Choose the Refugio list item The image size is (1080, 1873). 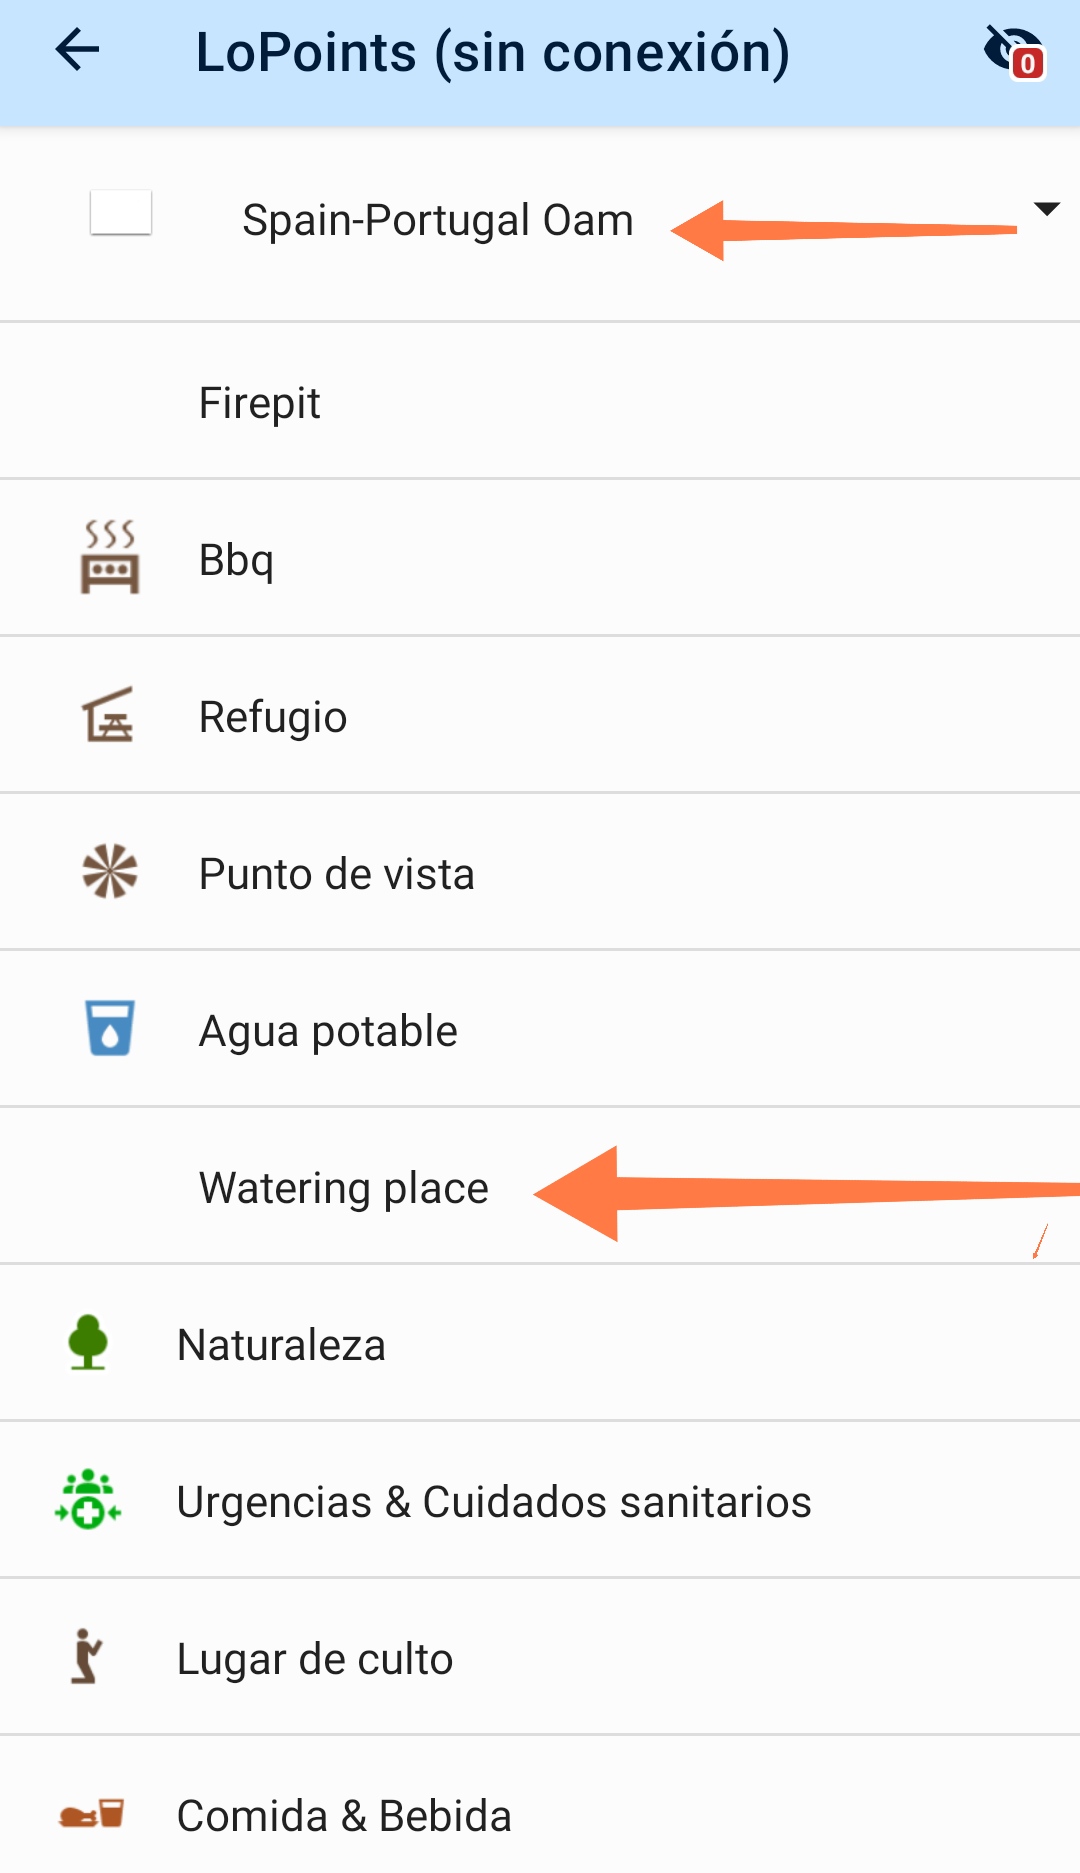[x=273, y=717]
